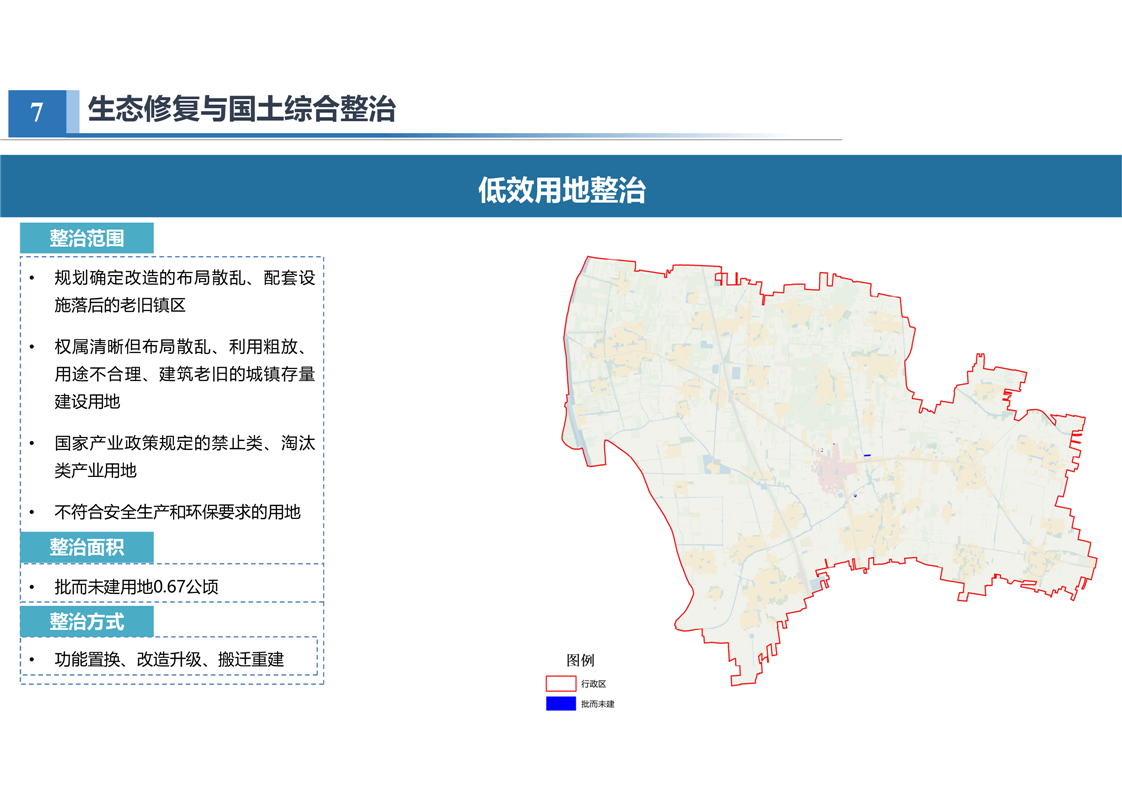Click the 图例 legend title
The height and width of the screenshot is (793, 1122).
pyautogui.click(x=580, y=660)
